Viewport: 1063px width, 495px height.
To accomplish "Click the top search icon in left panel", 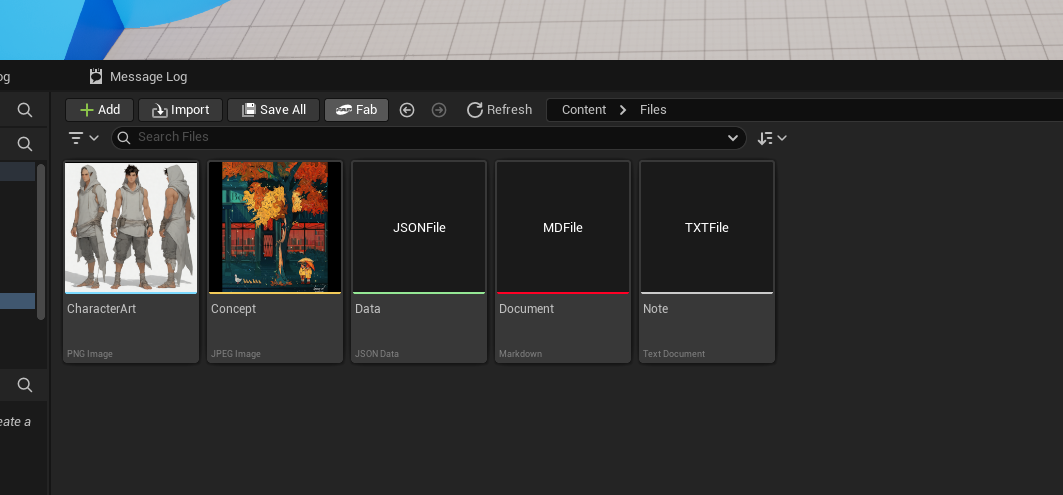I will point(25,110).
